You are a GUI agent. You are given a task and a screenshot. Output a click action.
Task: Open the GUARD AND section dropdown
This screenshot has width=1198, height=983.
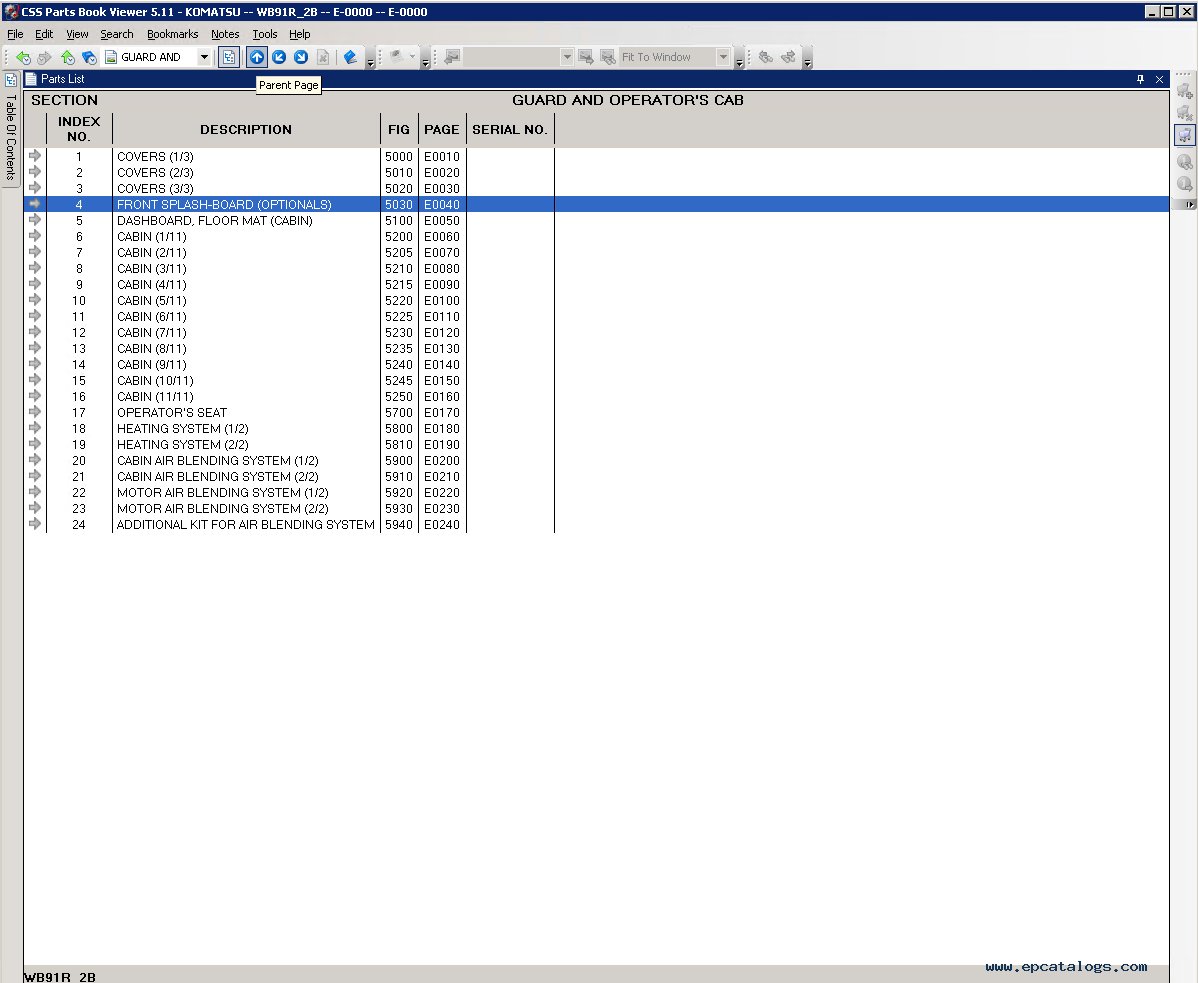pos(204,57)
